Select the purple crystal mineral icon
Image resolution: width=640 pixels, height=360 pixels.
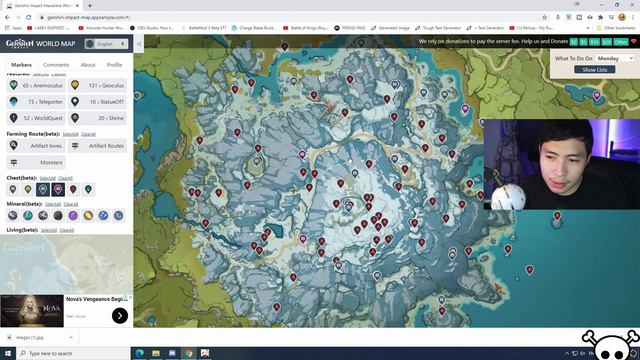point(73,216)
